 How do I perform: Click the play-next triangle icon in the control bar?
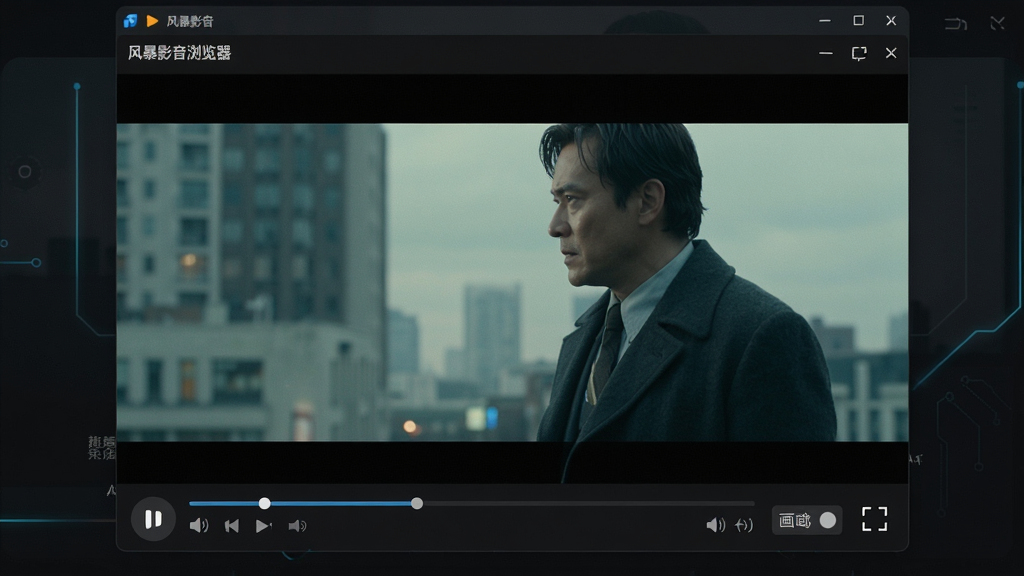(263, 526)
